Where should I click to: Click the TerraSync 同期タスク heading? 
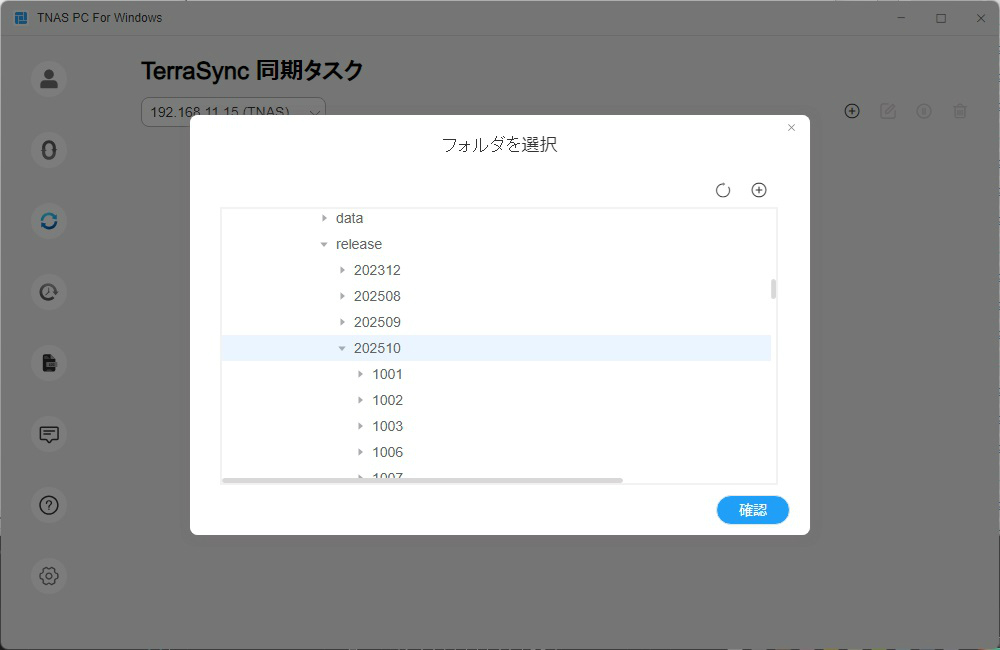252,71
